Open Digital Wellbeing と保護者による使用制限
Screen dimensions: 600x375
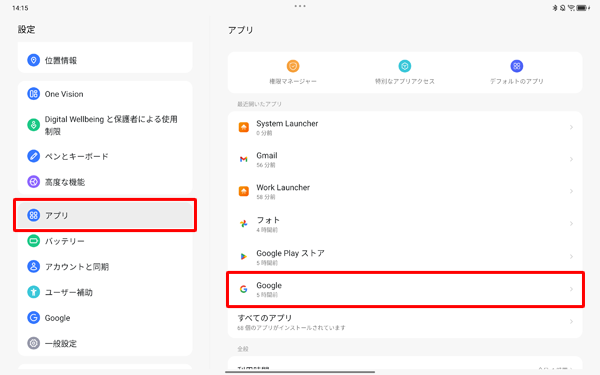pyautogui.click(x=105, y=125)
